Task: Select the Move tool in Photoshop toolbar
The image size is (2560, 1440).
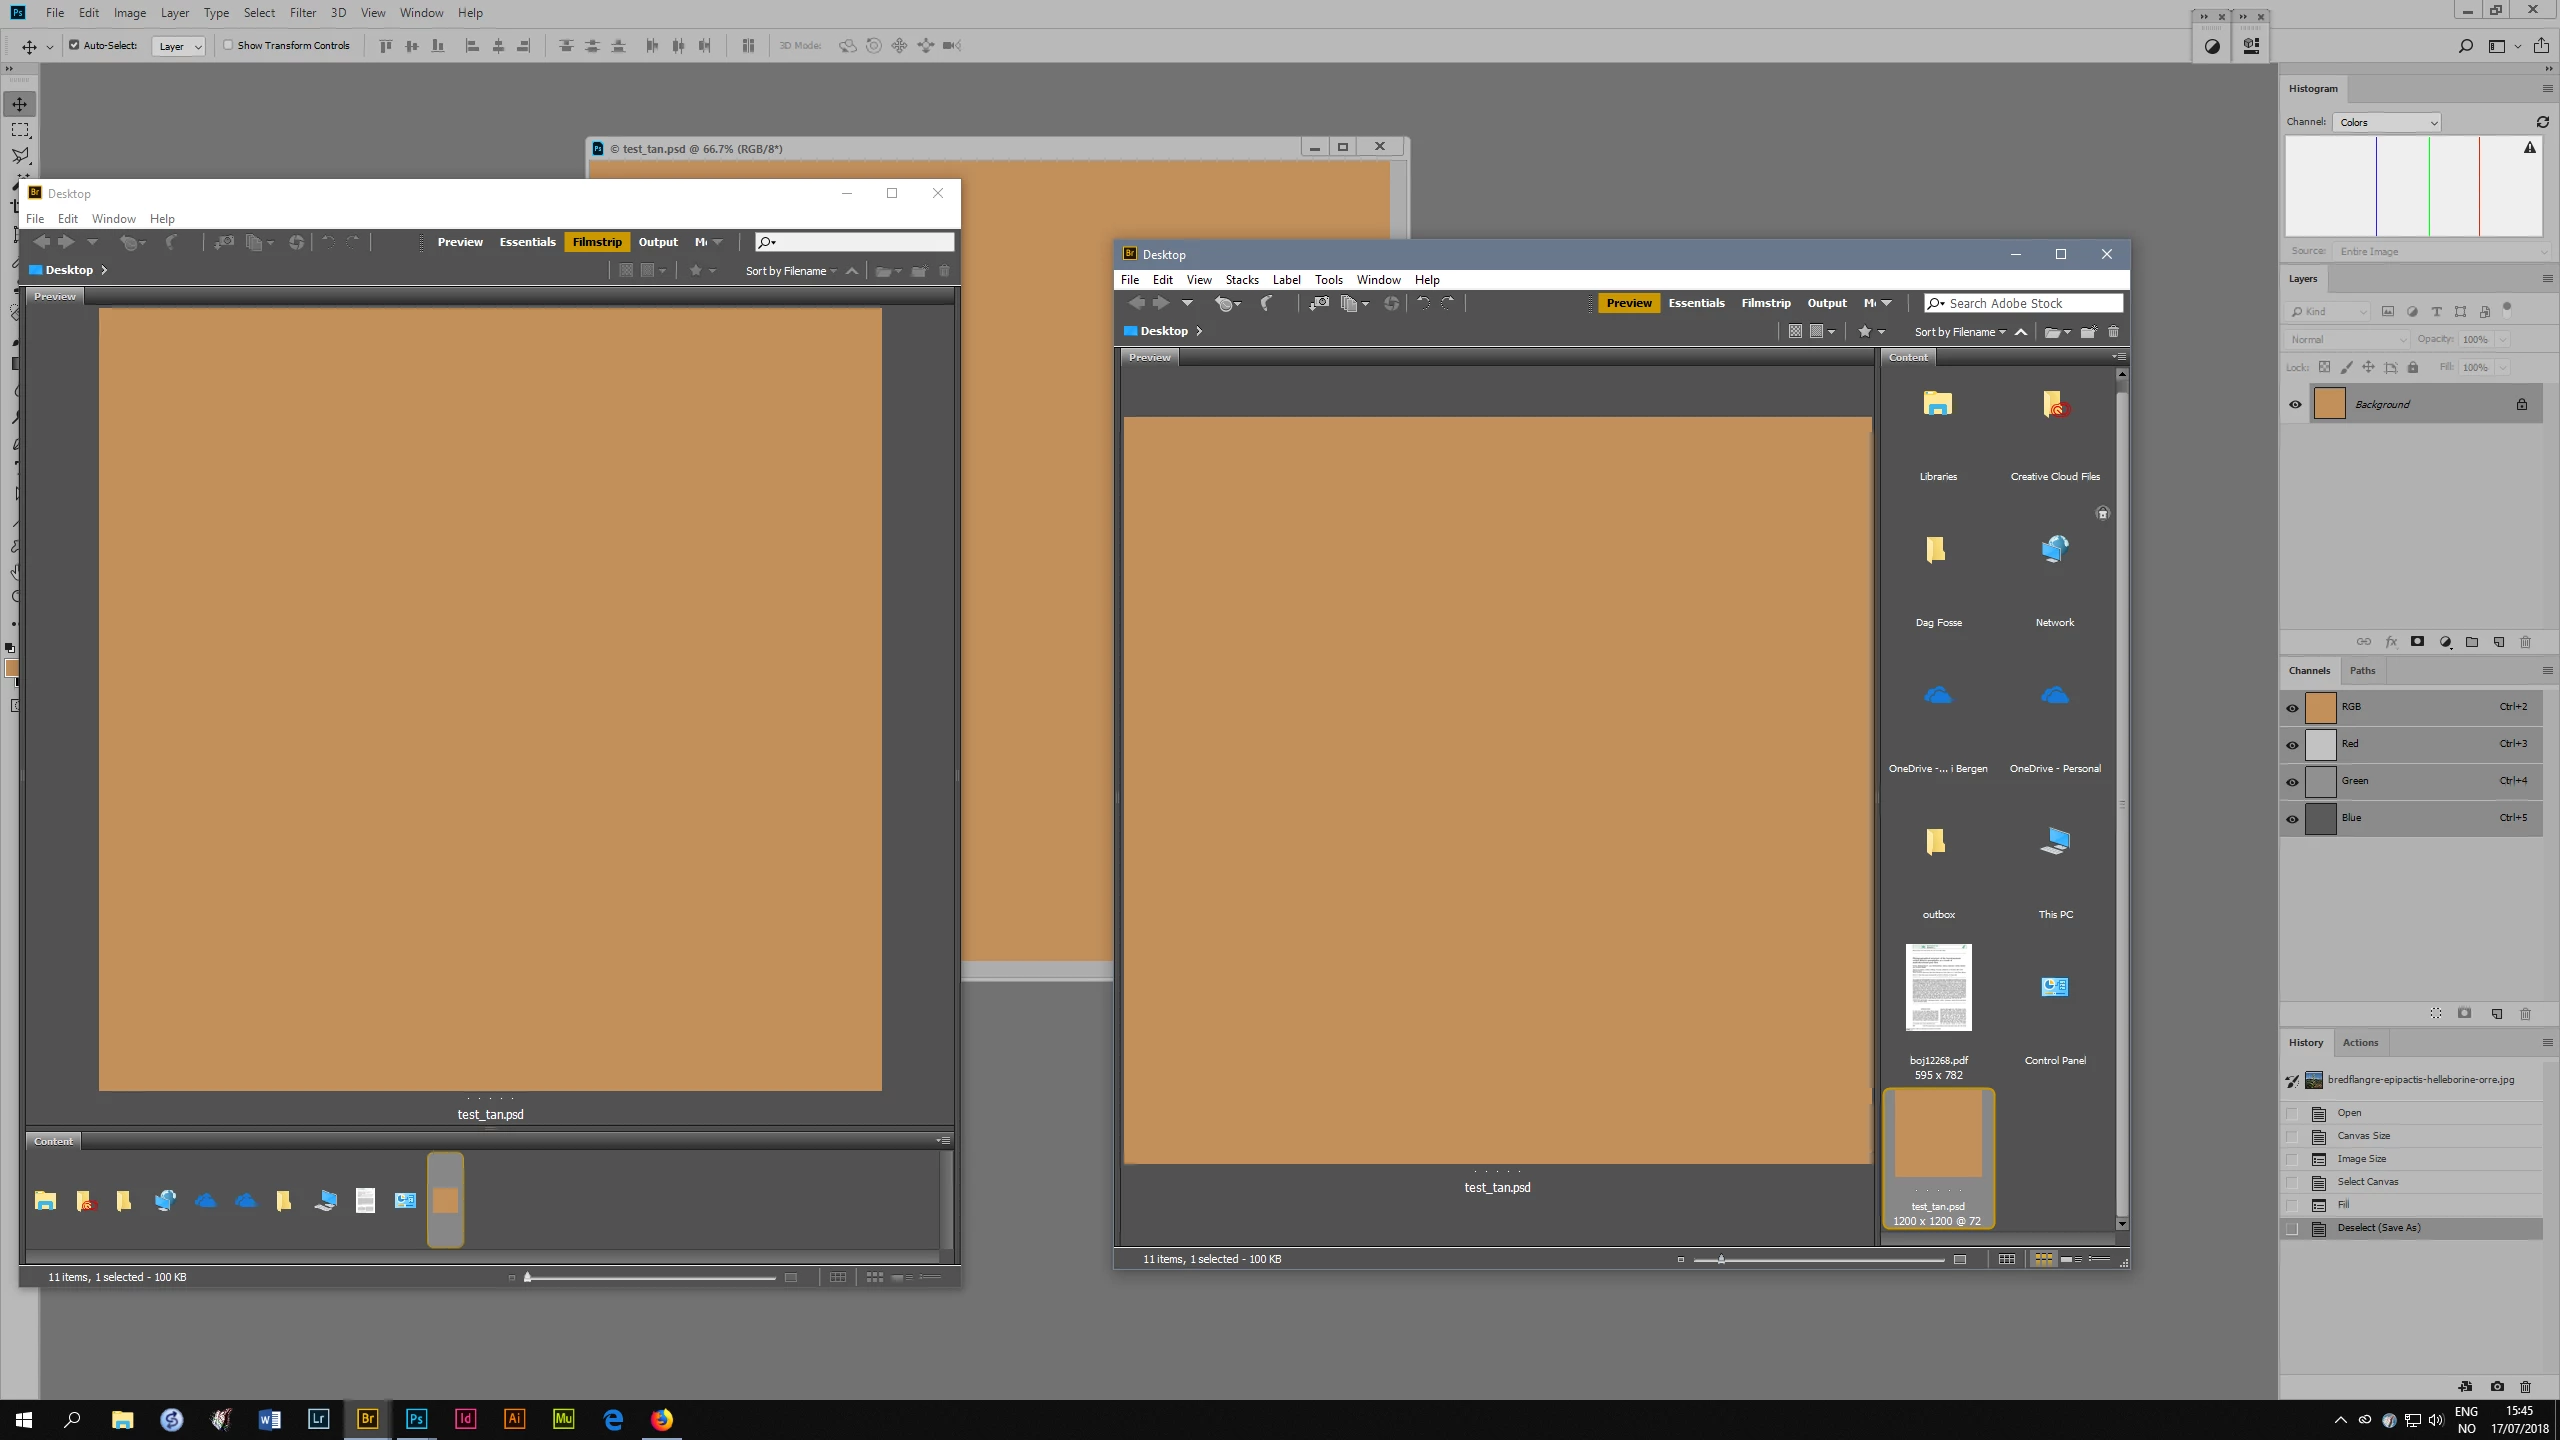Action: pos(19,104)
